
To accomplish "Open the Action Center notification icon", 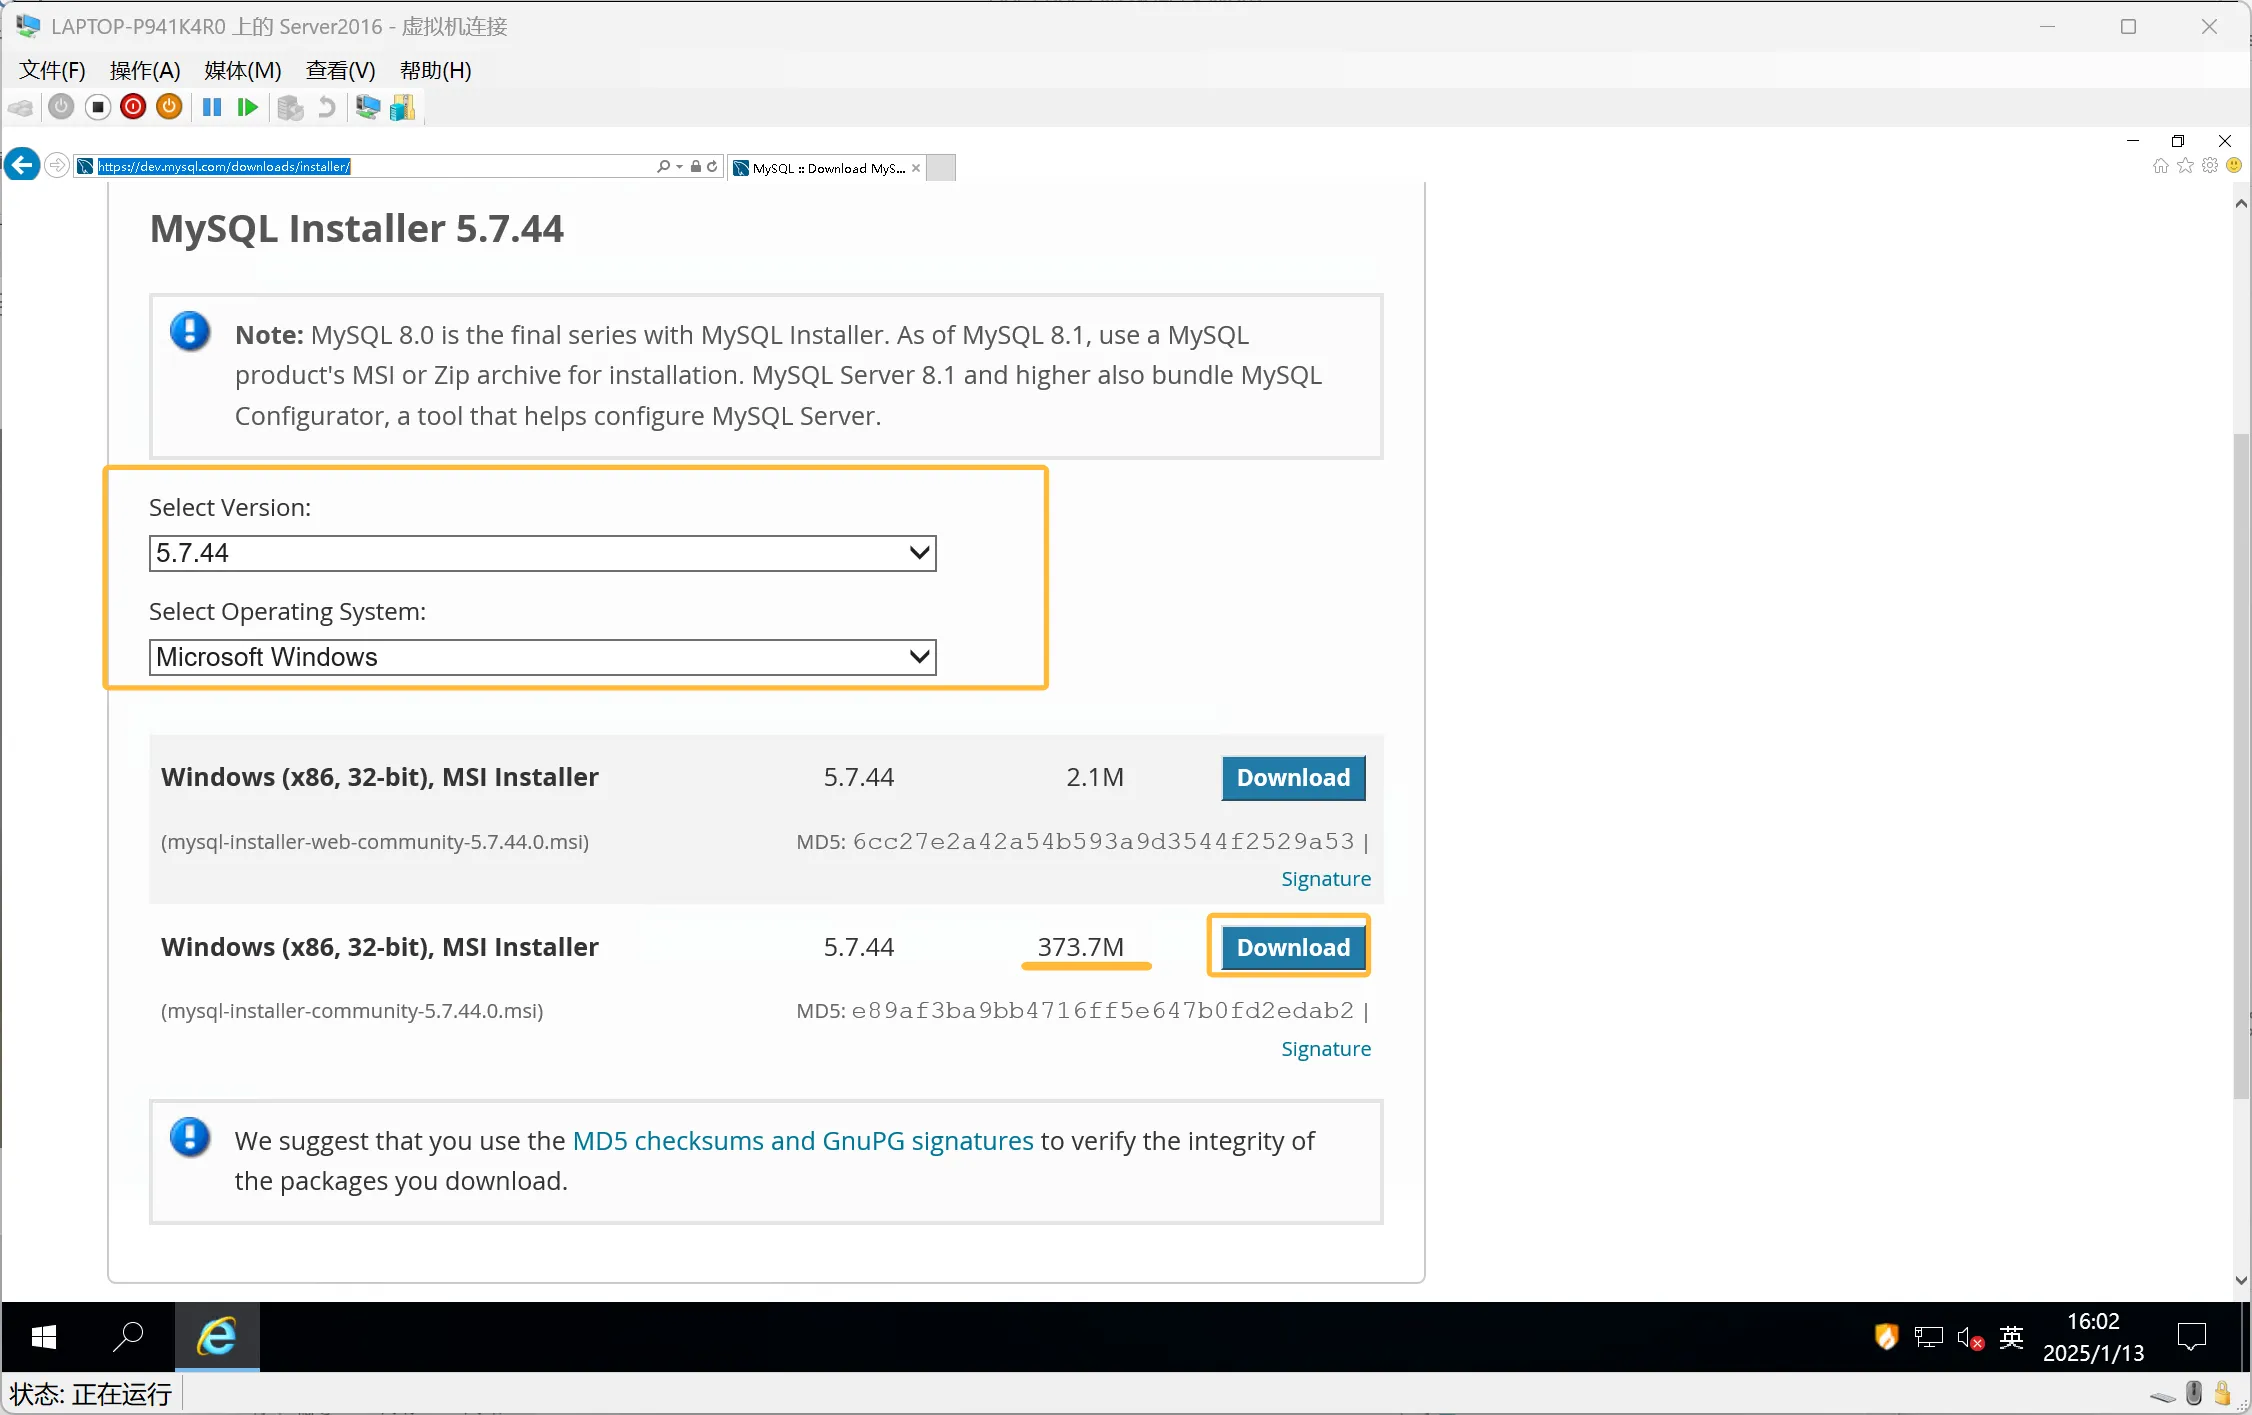I will [x=2191, y=1337].
